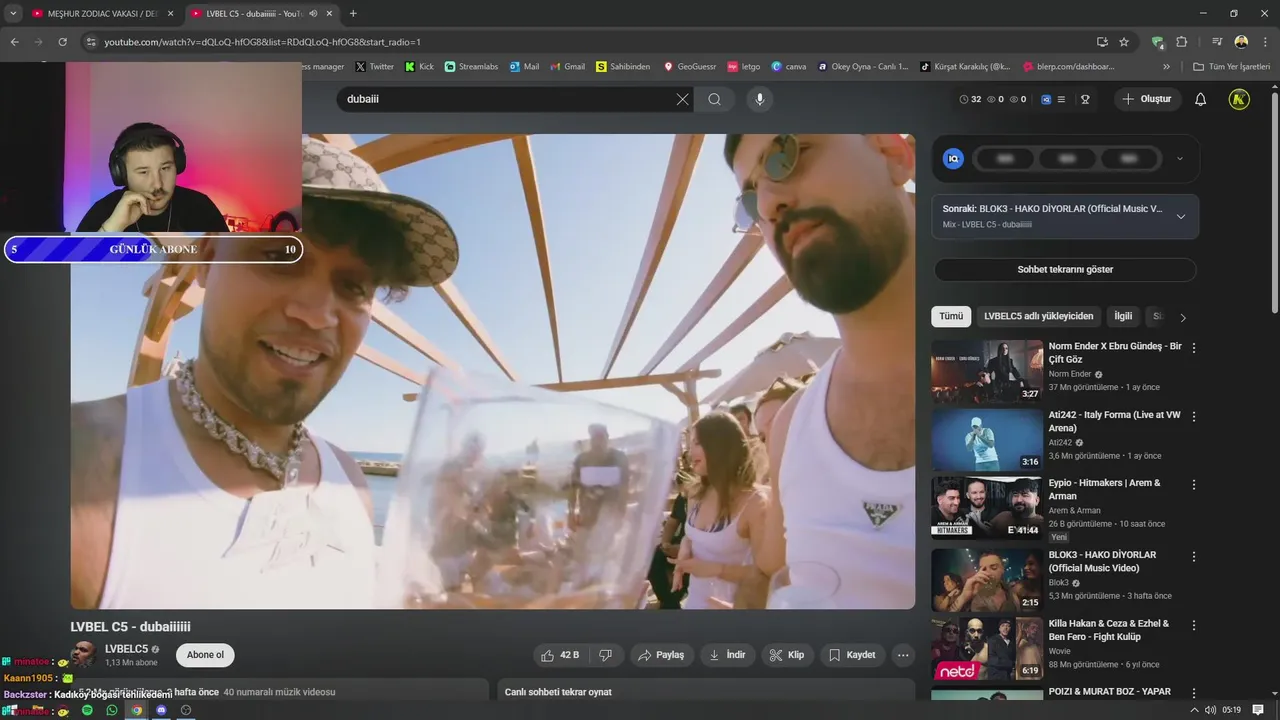
Task: Open the new tab plus button
Action: (353, 13)
